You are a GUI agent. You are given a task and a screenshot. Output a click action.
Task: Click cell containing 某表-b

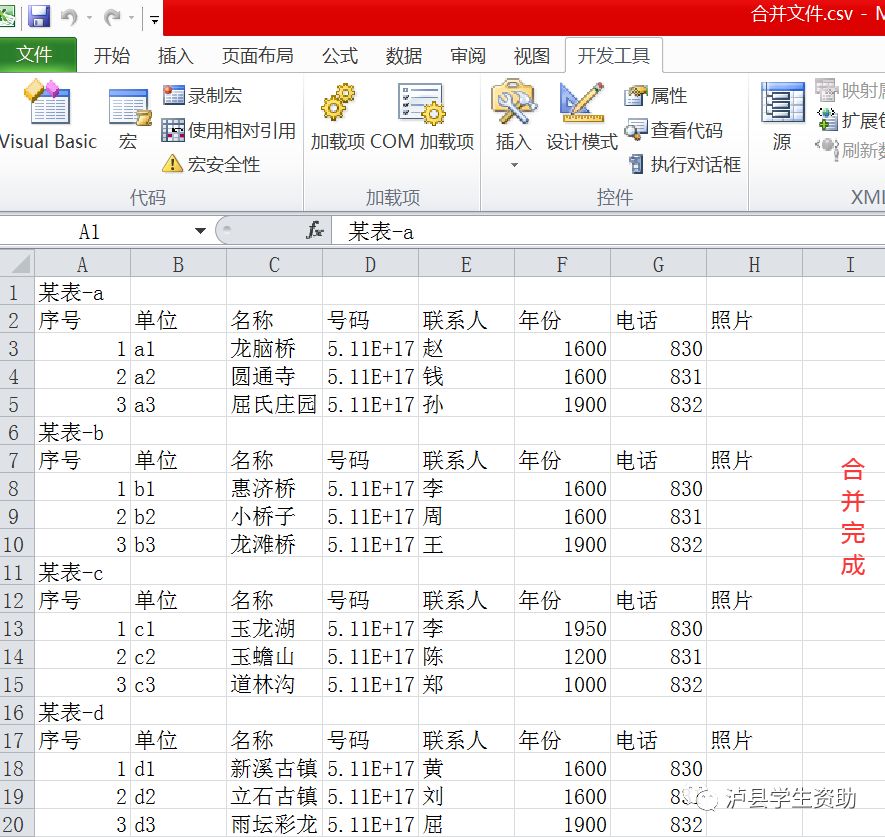point(82,432)
